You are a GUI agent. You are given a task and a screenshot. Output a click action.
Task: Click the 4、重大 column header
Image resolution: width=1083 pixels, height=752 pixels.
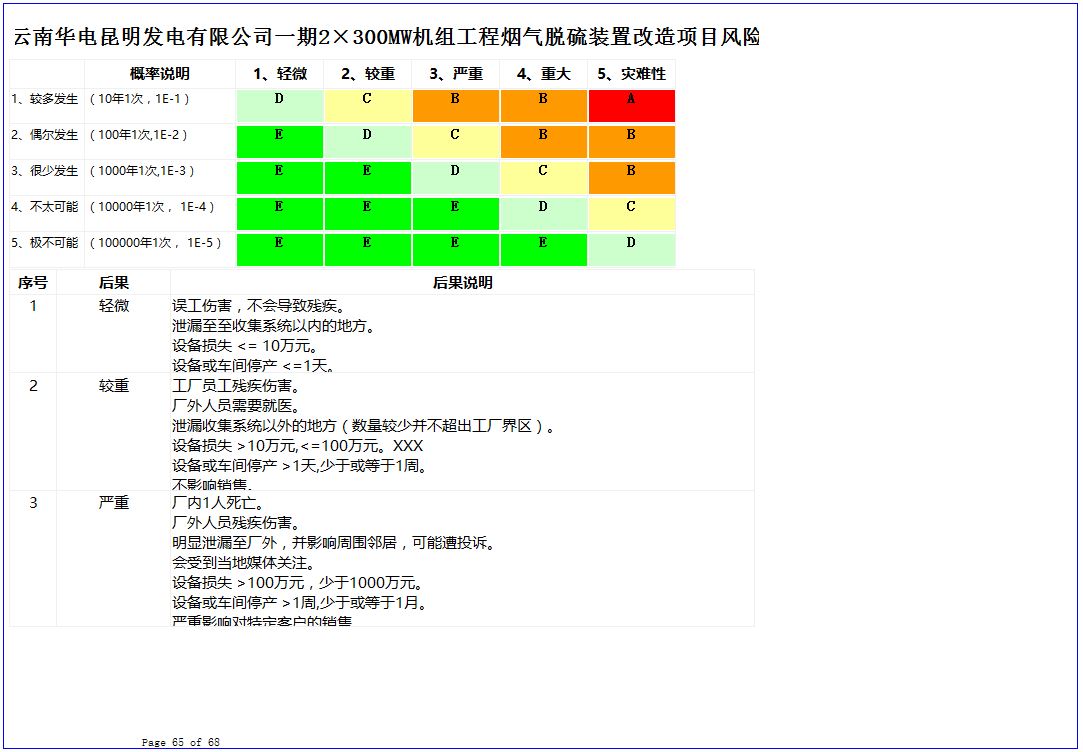pos(544,74)
